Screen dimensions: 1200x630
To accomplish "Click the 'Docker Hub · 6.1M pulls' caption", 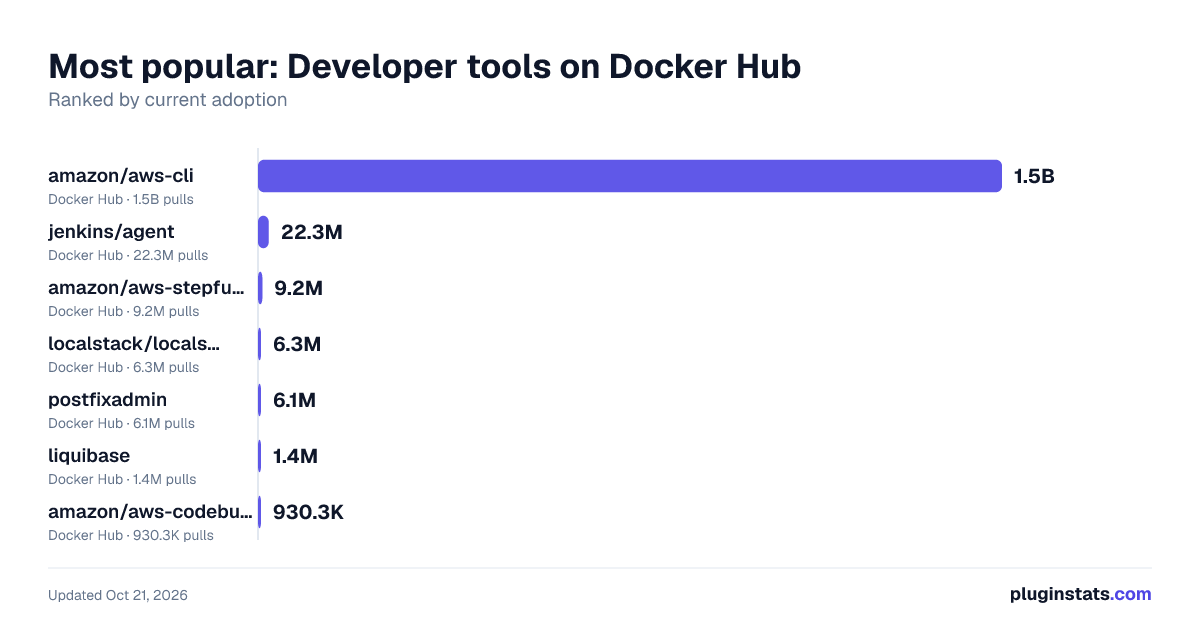I will (x=122, y=423).
